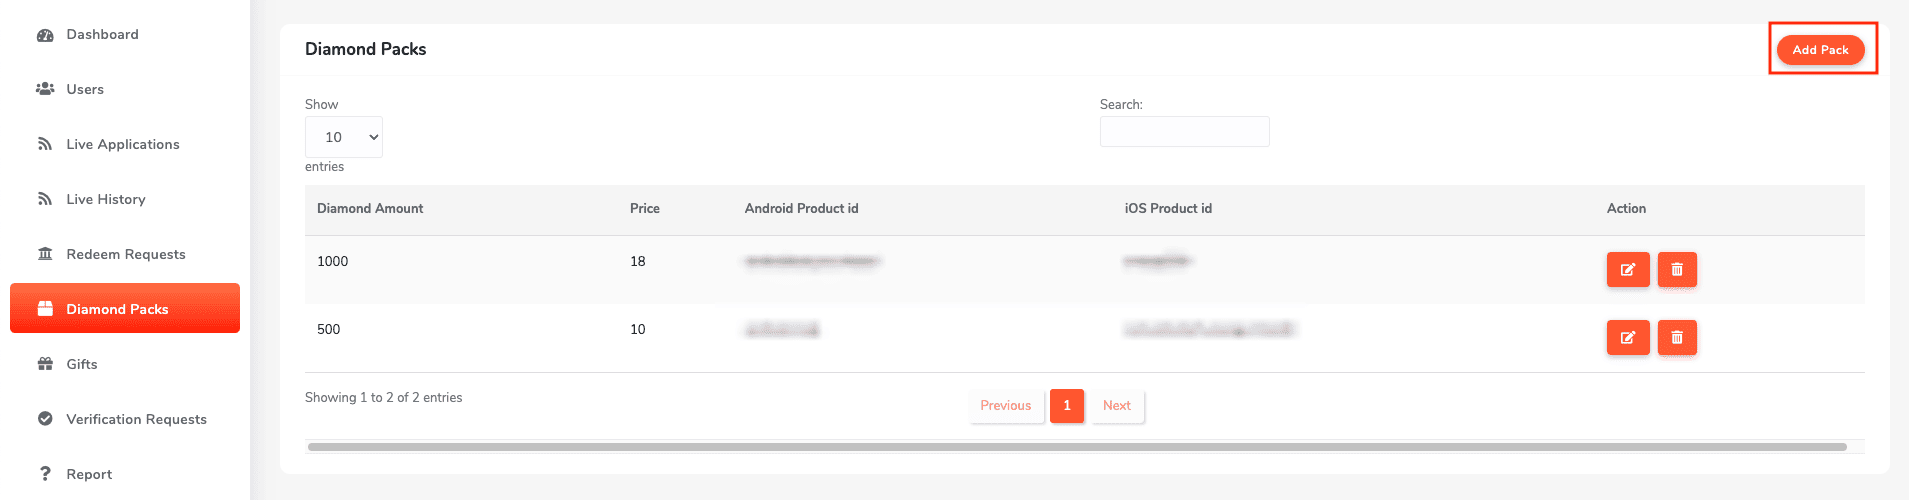Delete the 500 diamond pack row
1909x500 pixels.
[1677, 337]
